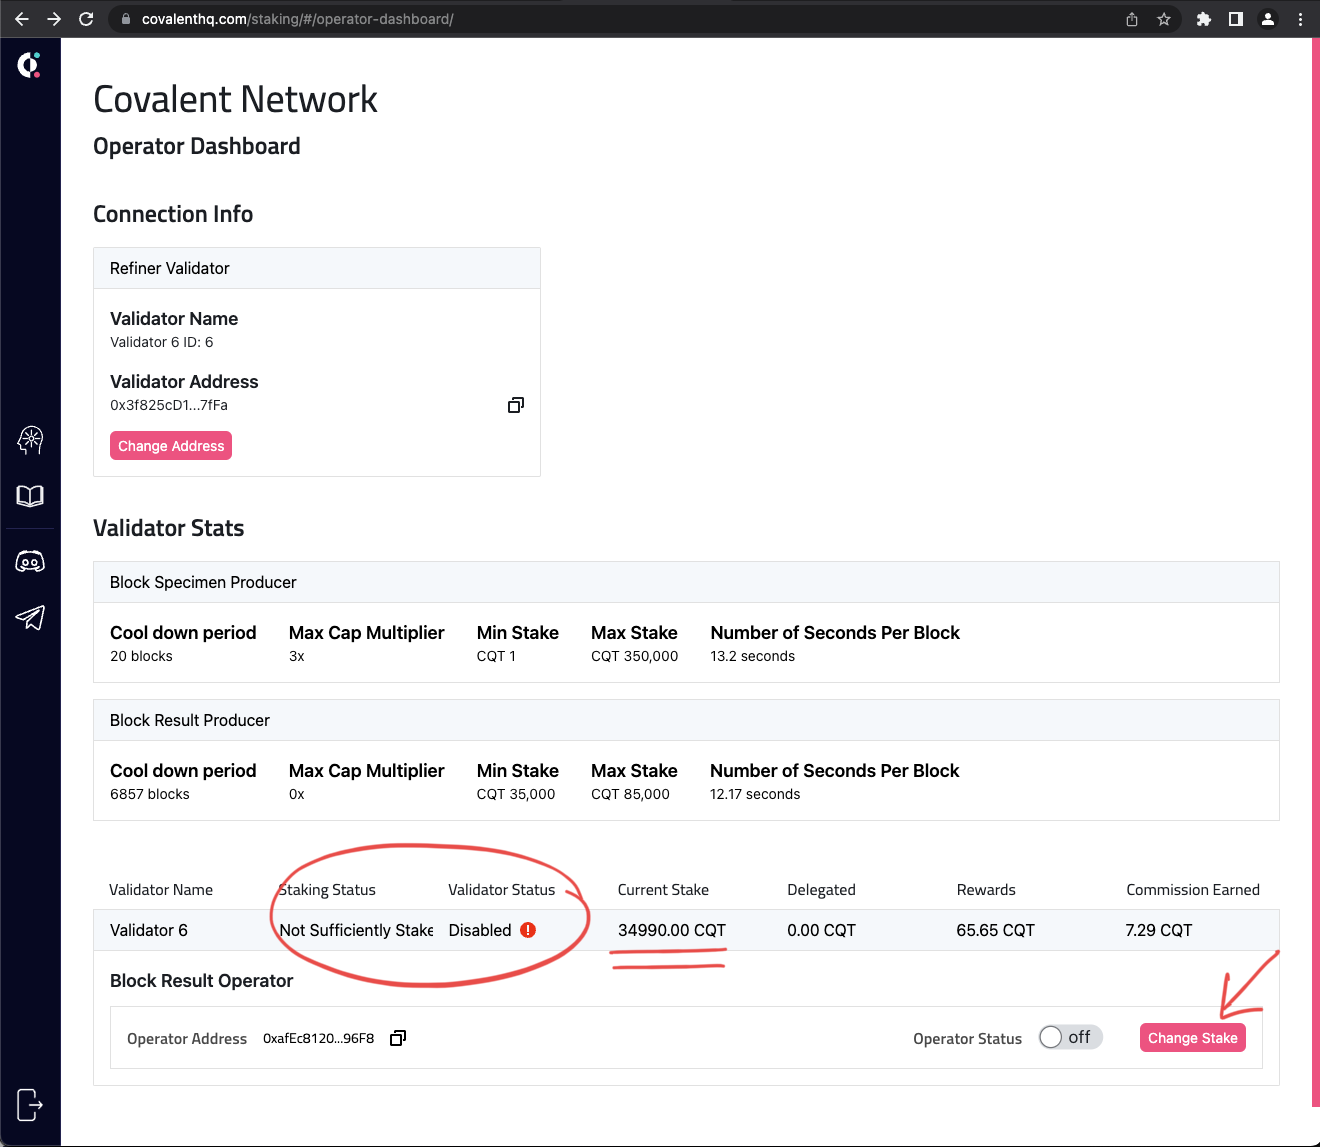Open the book documentation icon

coord(30,496)
